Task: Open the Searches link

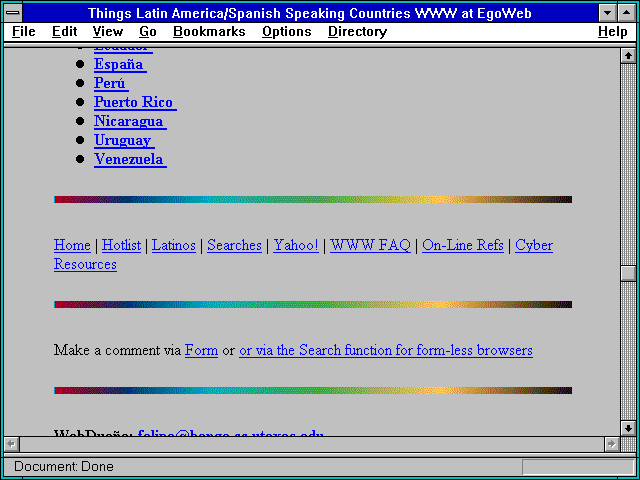Action: [234, 245]
